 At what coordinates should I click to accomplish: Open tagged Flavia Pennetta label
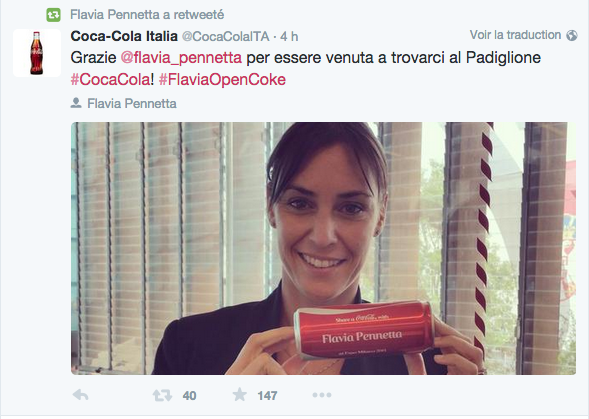pos(132,103)
